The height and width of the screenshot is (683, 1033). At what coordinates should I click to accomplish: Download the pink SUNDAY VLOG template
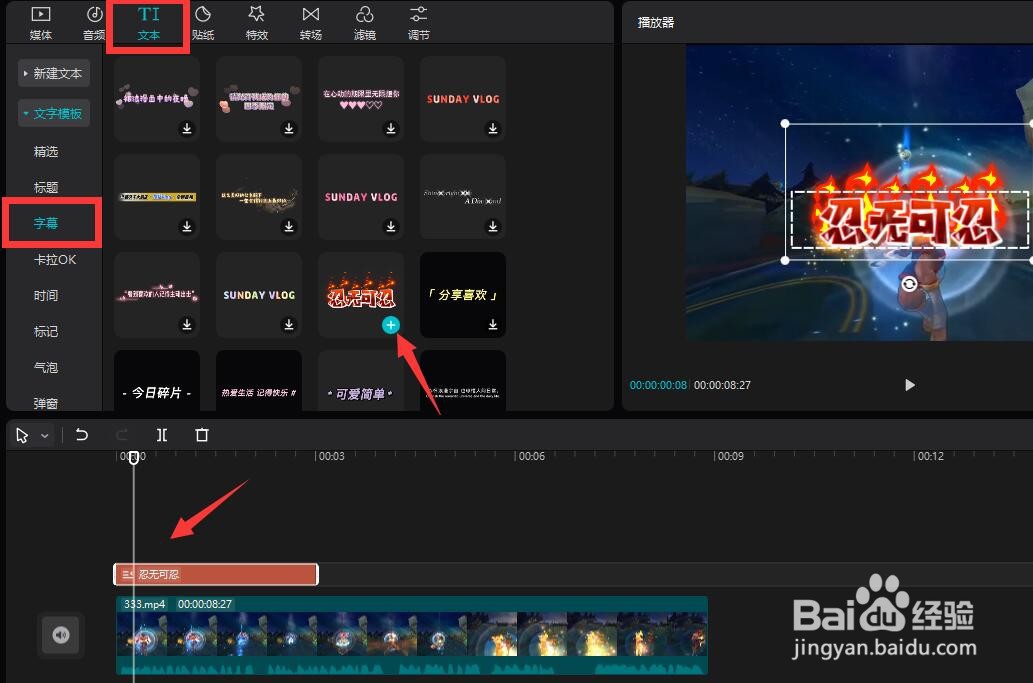click(x=391, y=227)
